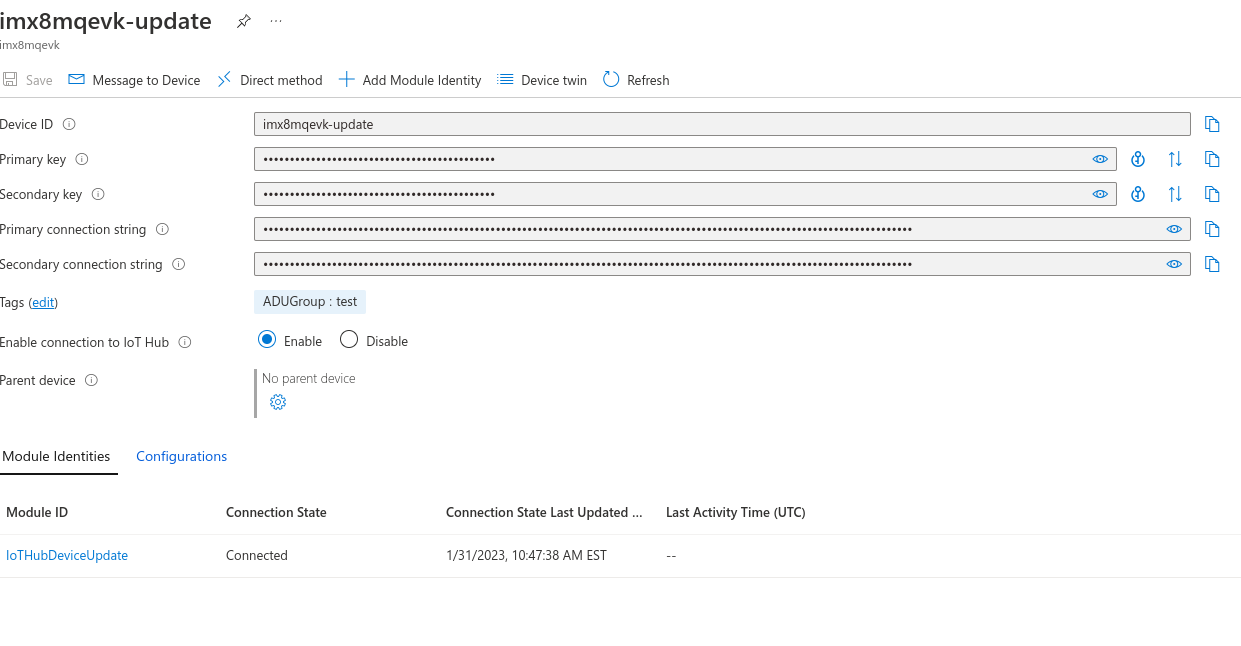Invoke a Direct method
Image resolution: width=1241 pixels, height=646 pixels.
pyautogui.click(x=268, y=80)
